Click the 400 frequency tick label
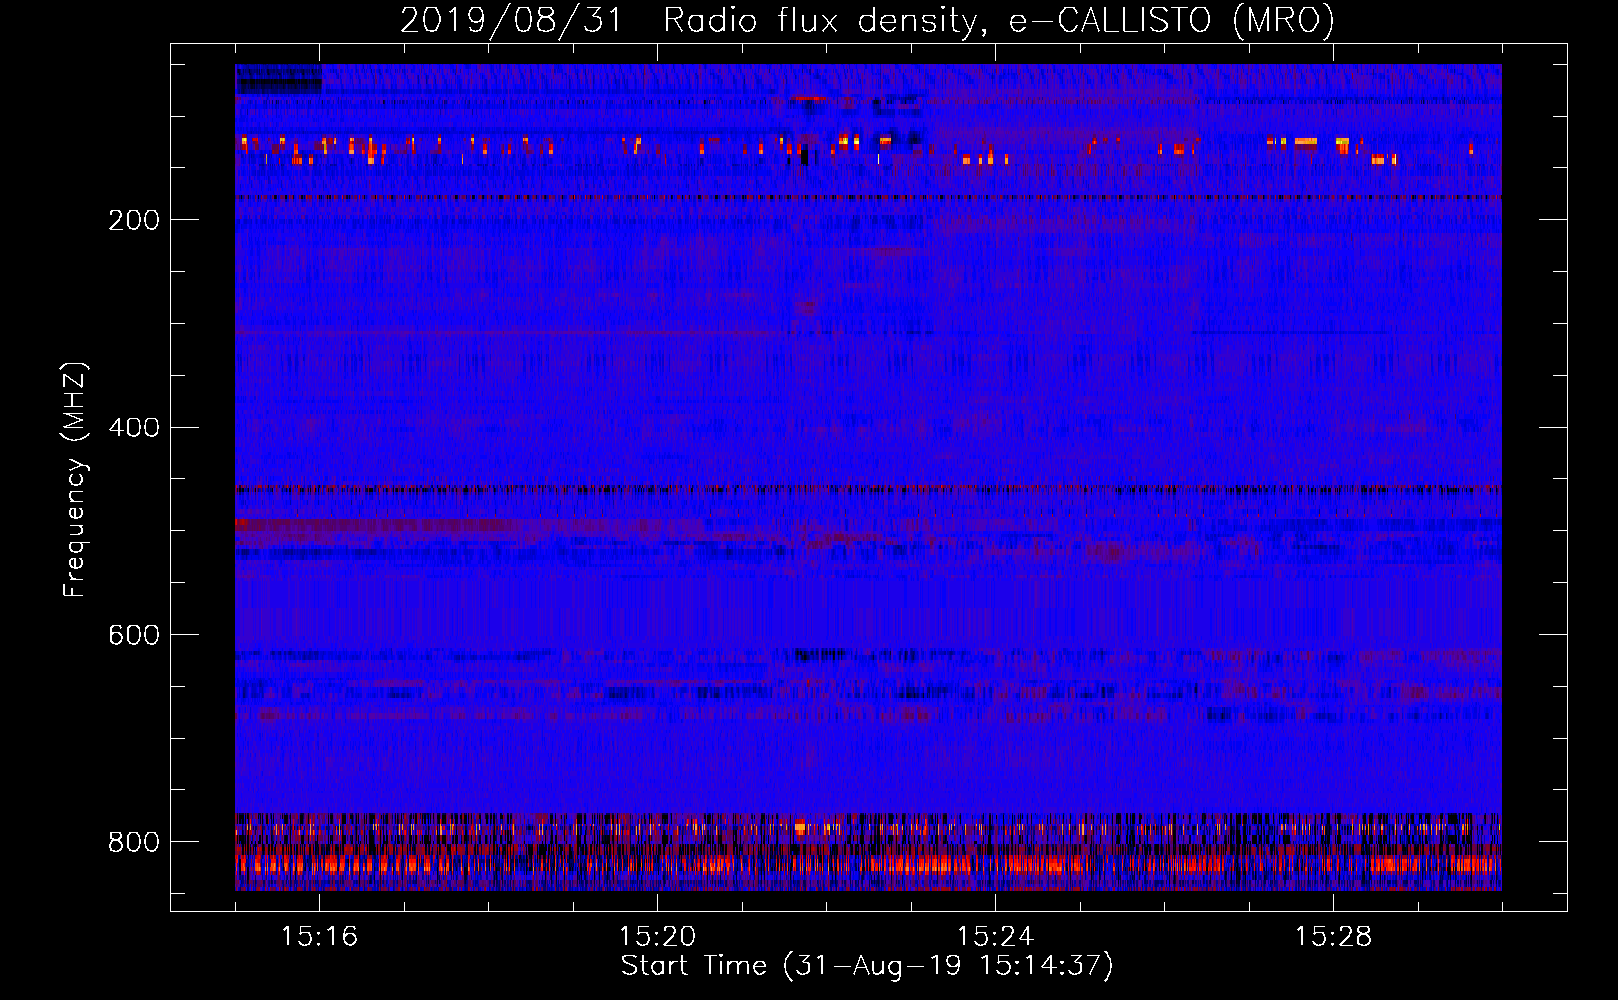Screen dimensions: 1618x1000 tap(134, 428)
